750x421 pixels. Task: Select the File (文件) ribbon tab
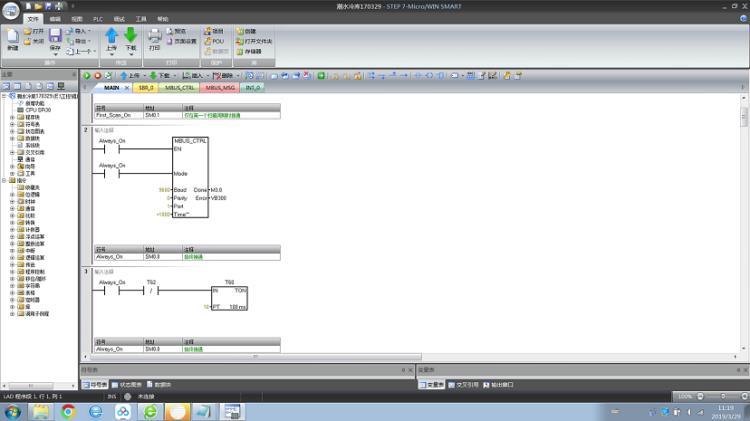click(33, 19)
